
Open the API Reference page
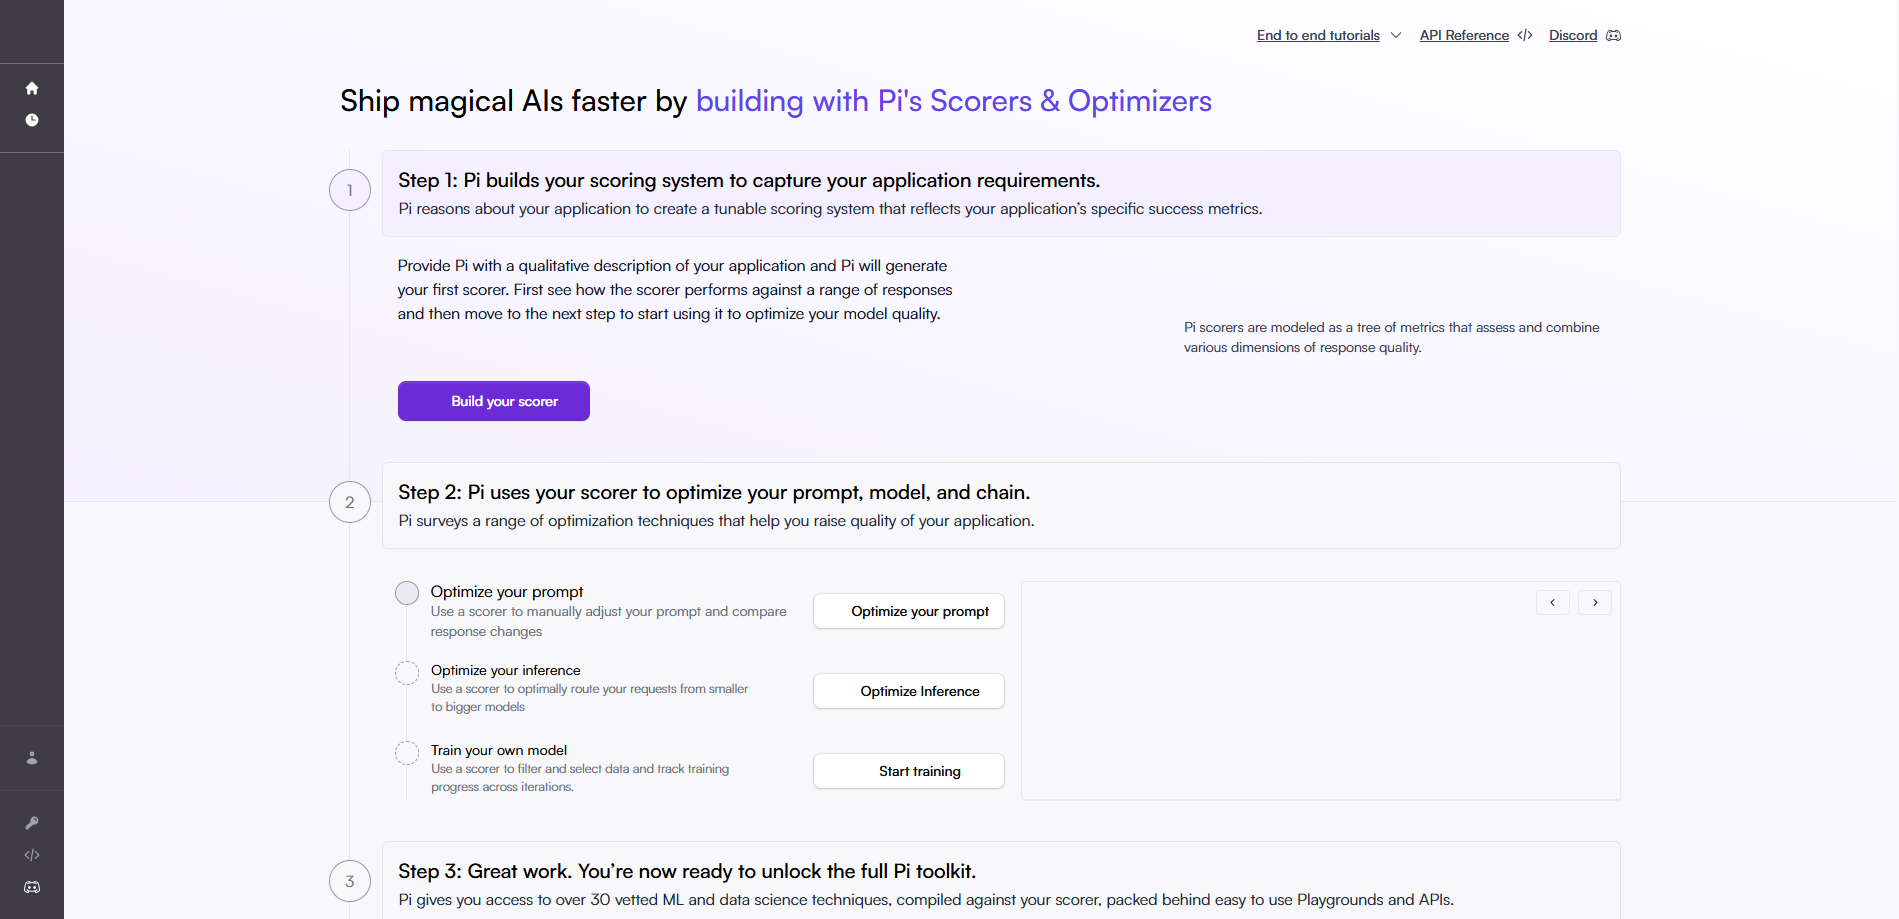point(1464,35)
